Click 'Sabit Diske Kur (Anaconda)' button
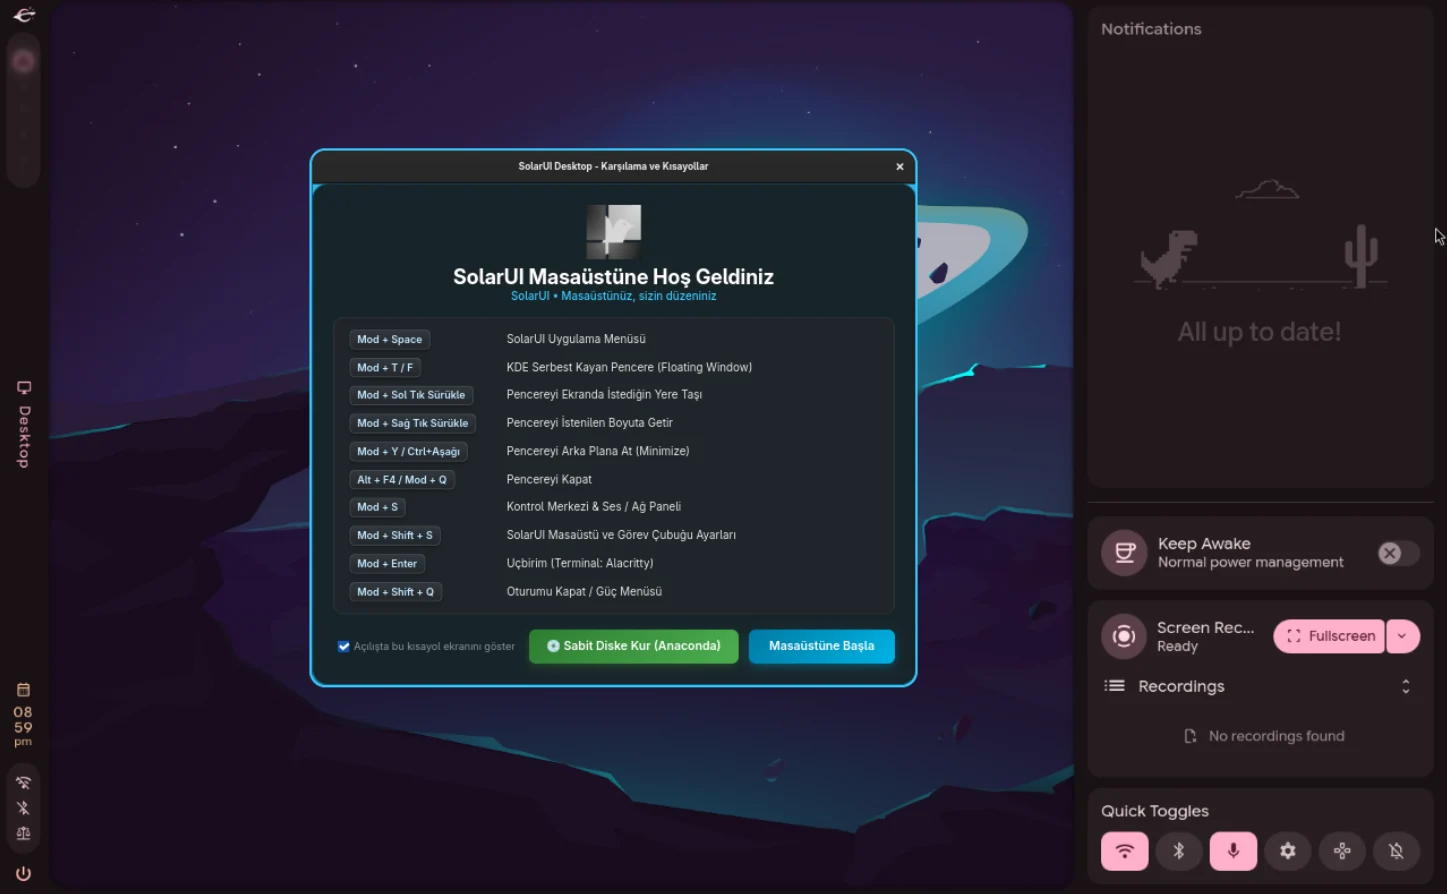Screen dimensions: 1447x894 coord(633,646)
